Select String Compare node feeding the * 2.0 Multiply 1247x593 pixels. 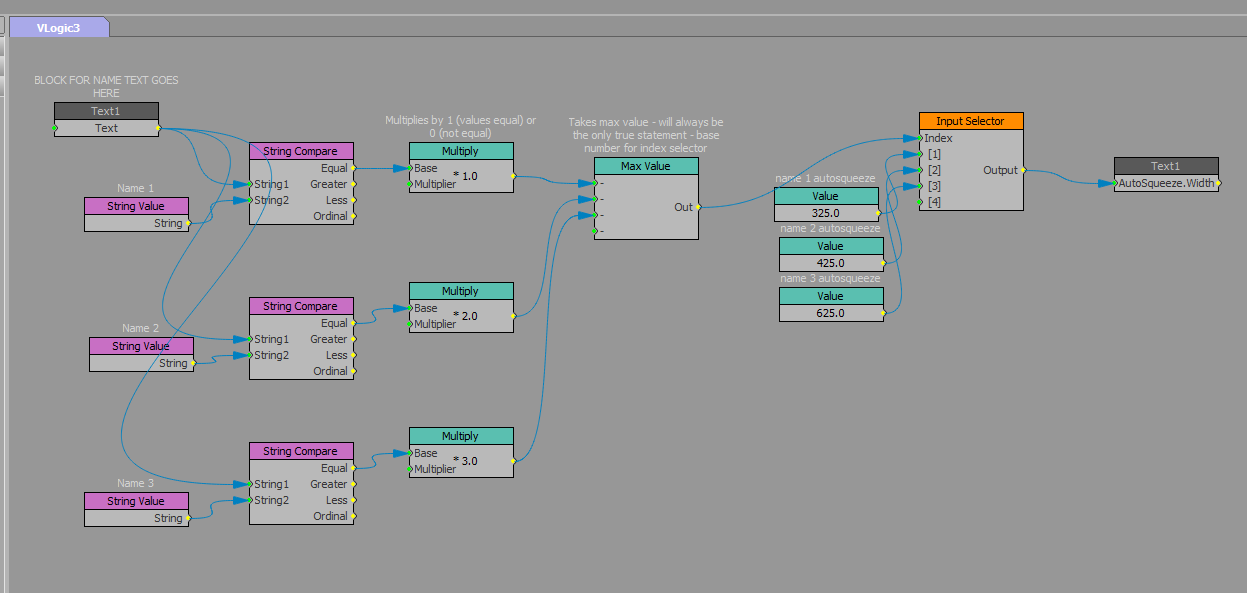click(x=301, y=306)
